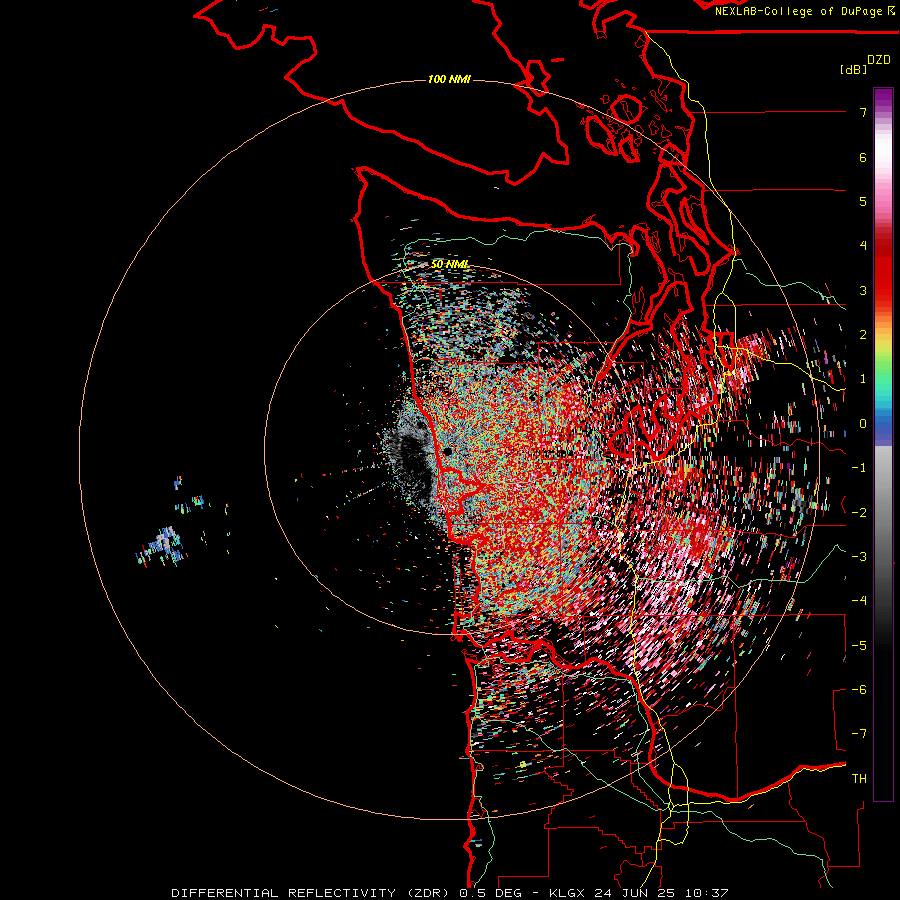Click the 24 JUN 25 date in the footer
Viewport: 900px width, 900px height.
[634, 893]
